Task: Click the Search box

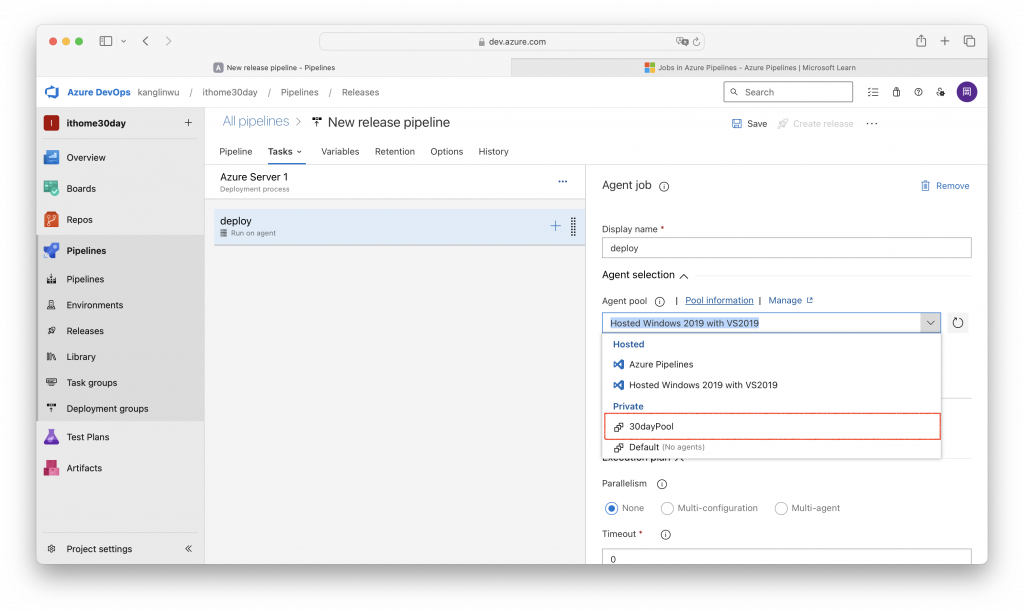Action: (788, 92)
